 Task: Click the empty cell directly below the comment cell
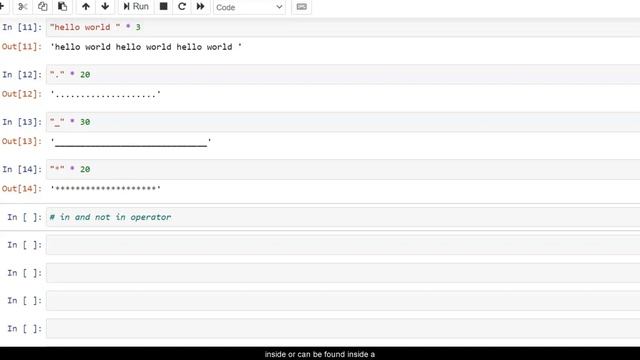pyautogui.click(x=343, y=245)
